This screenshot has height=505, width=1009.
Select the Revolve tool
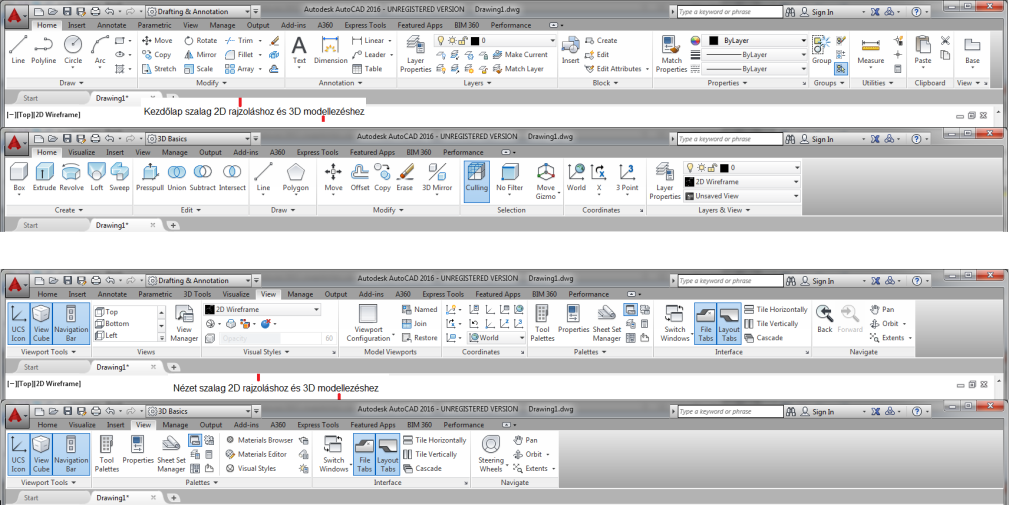point(71,179)
